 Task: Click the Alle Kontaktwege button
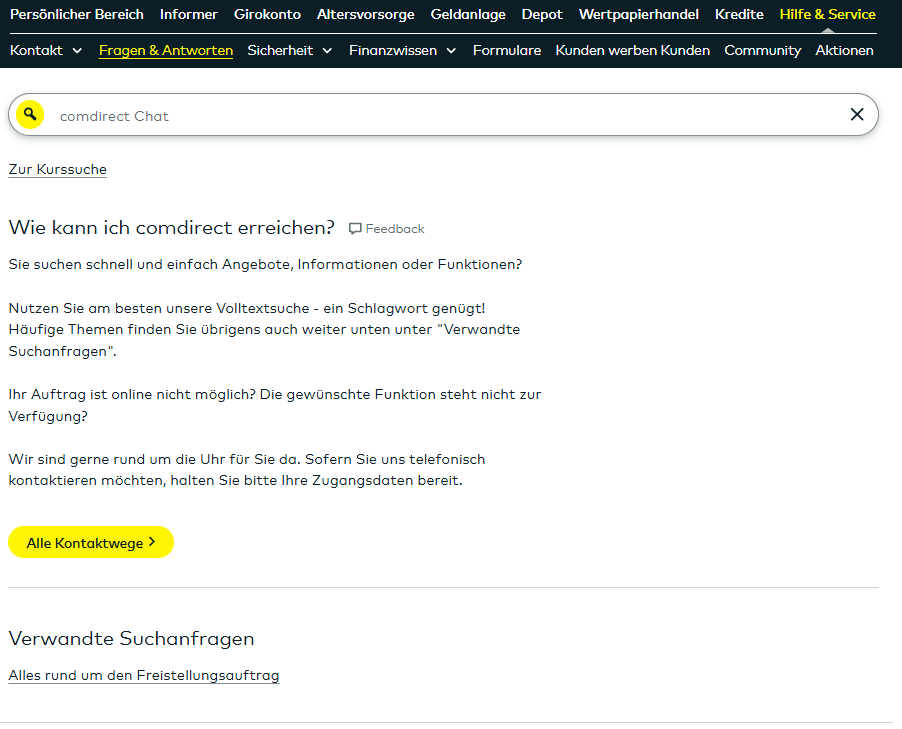click(x=91, y=542)
